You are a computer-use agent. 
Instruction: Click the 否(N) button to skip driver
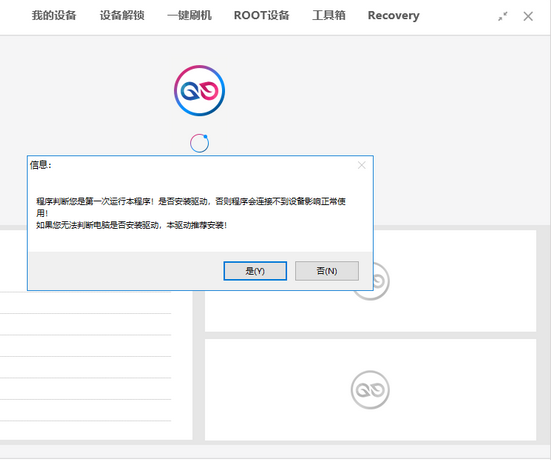(x=327, y=271)
